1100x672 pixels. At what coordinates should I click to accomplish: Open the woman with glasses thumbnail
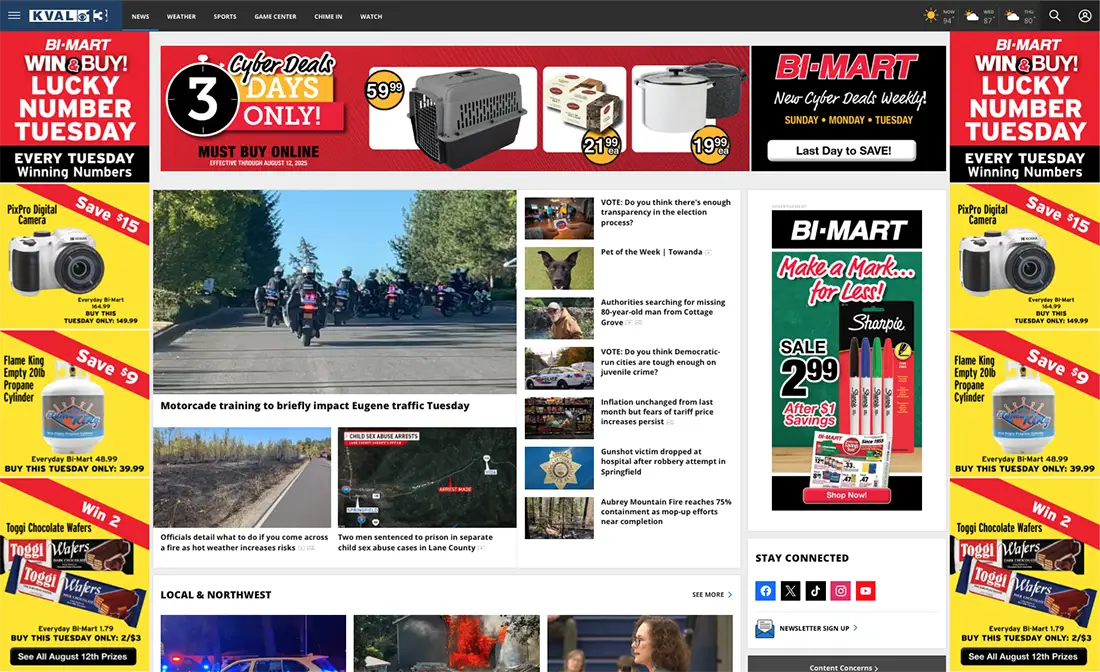[x=640, y=643]
